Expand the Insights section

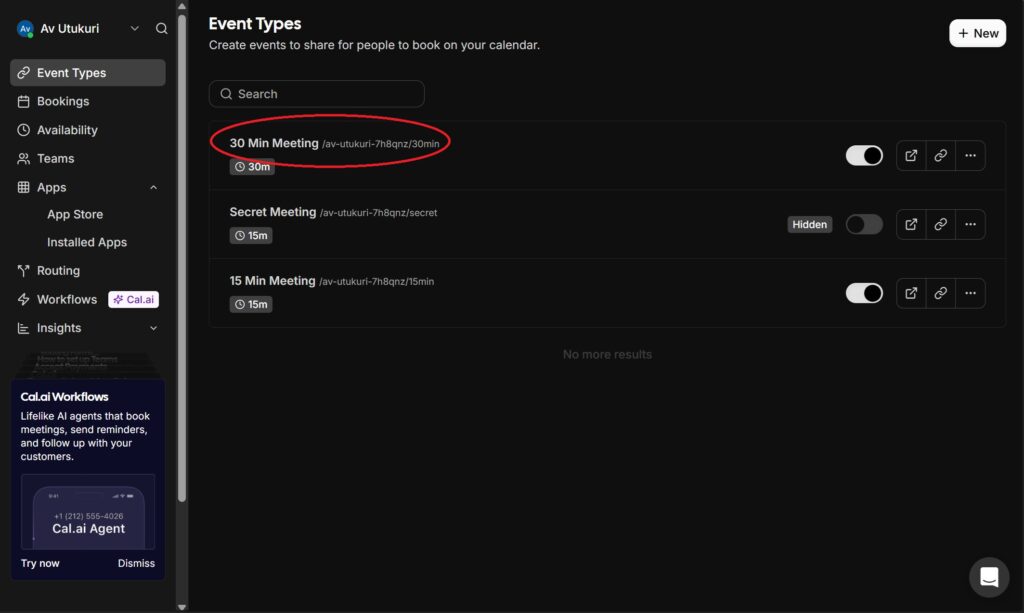pos(153,328)
